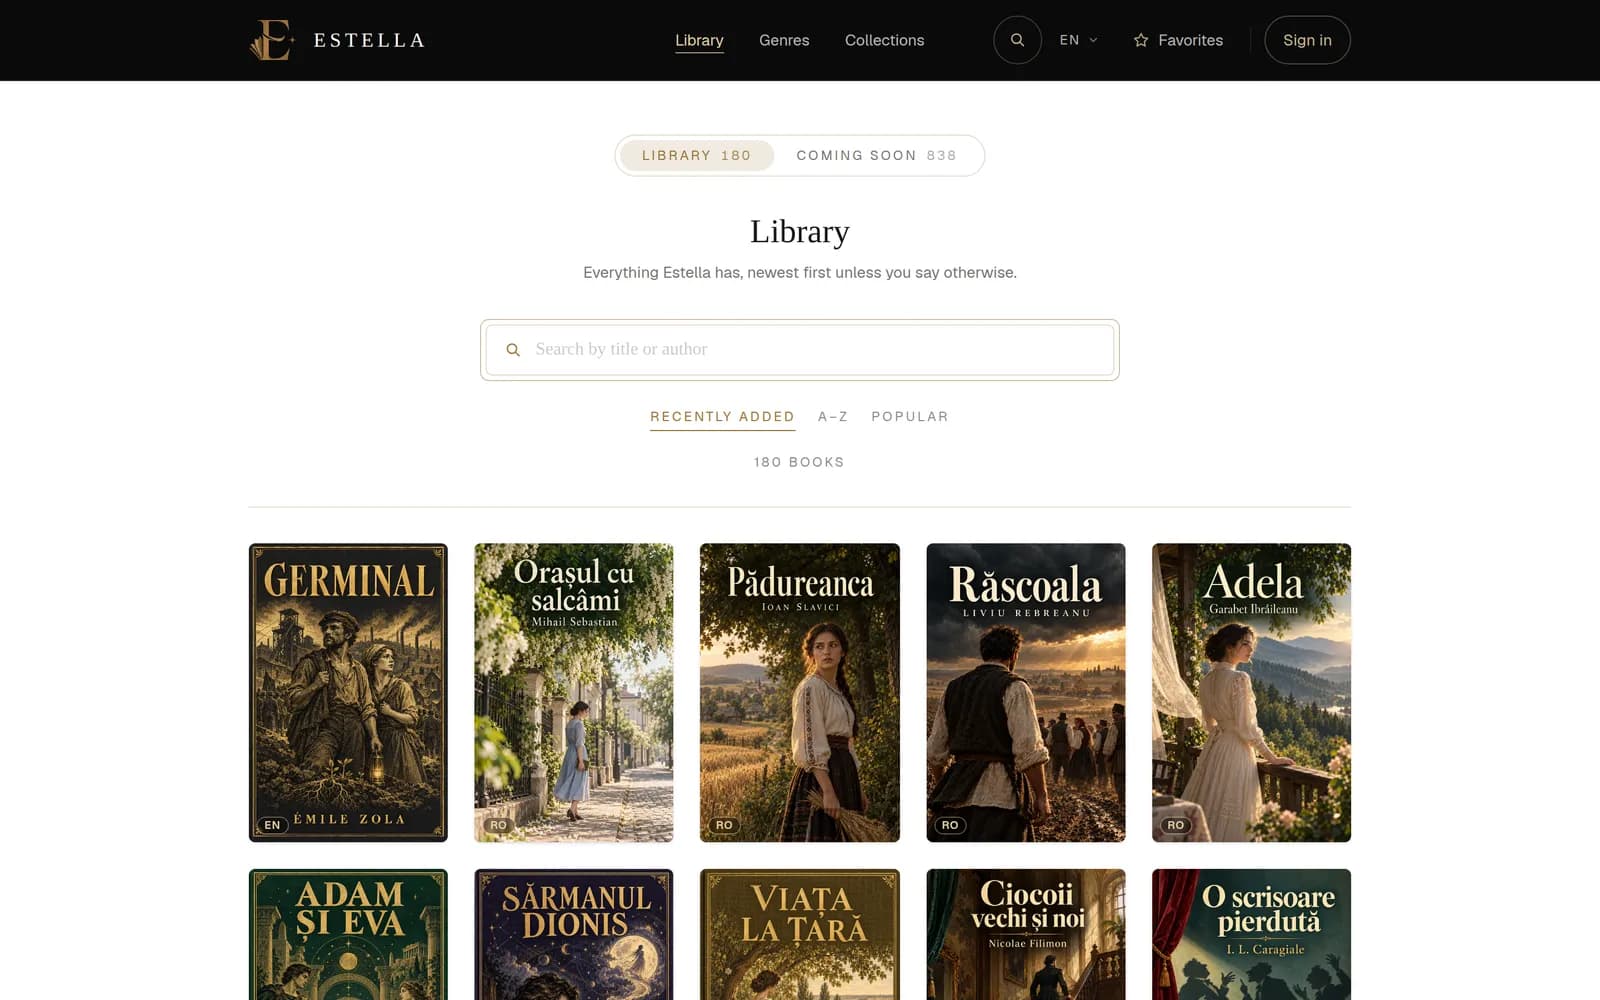The height and width of the screenshot is (1000, 1600).
Task: Click the Sign in button
Action: click(x=1307, y=40)
